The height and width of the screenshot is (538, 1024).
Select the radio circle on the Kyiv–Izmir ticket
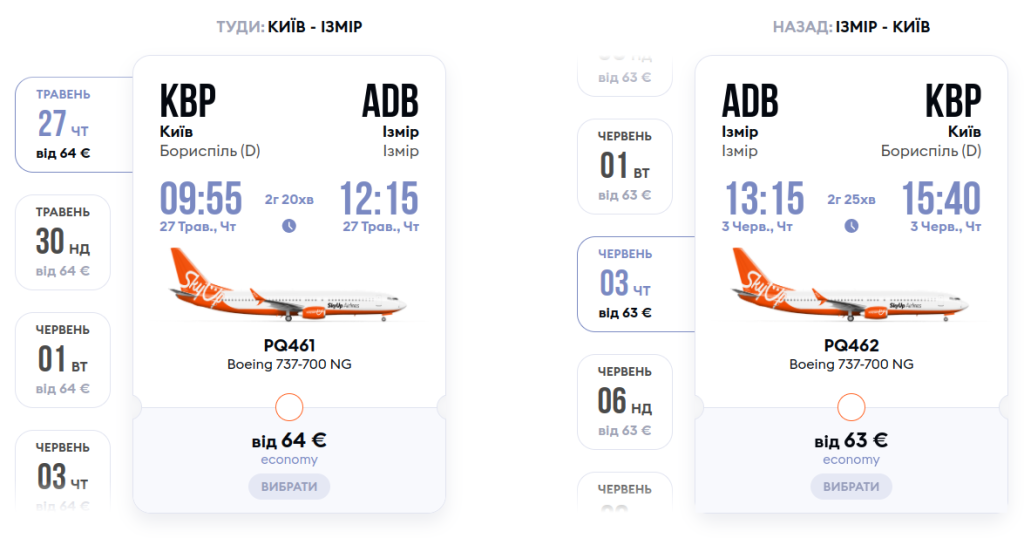point(289,407)
